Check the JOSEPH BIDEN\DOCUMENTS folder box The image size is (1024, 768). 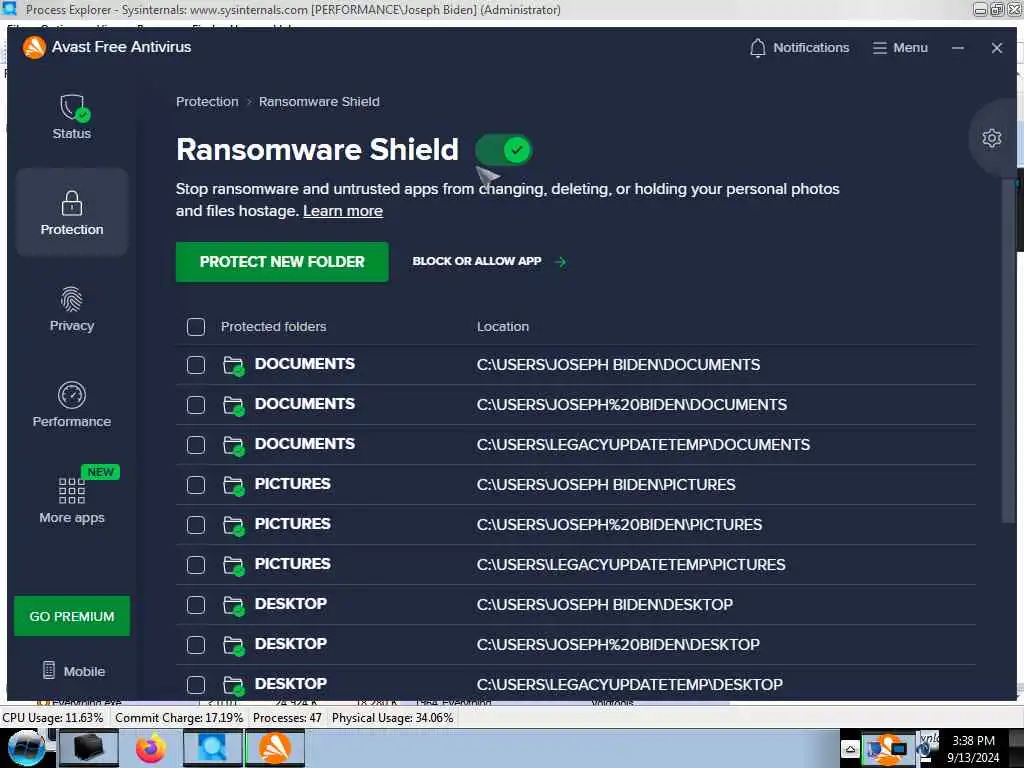[x=196, y=365]
